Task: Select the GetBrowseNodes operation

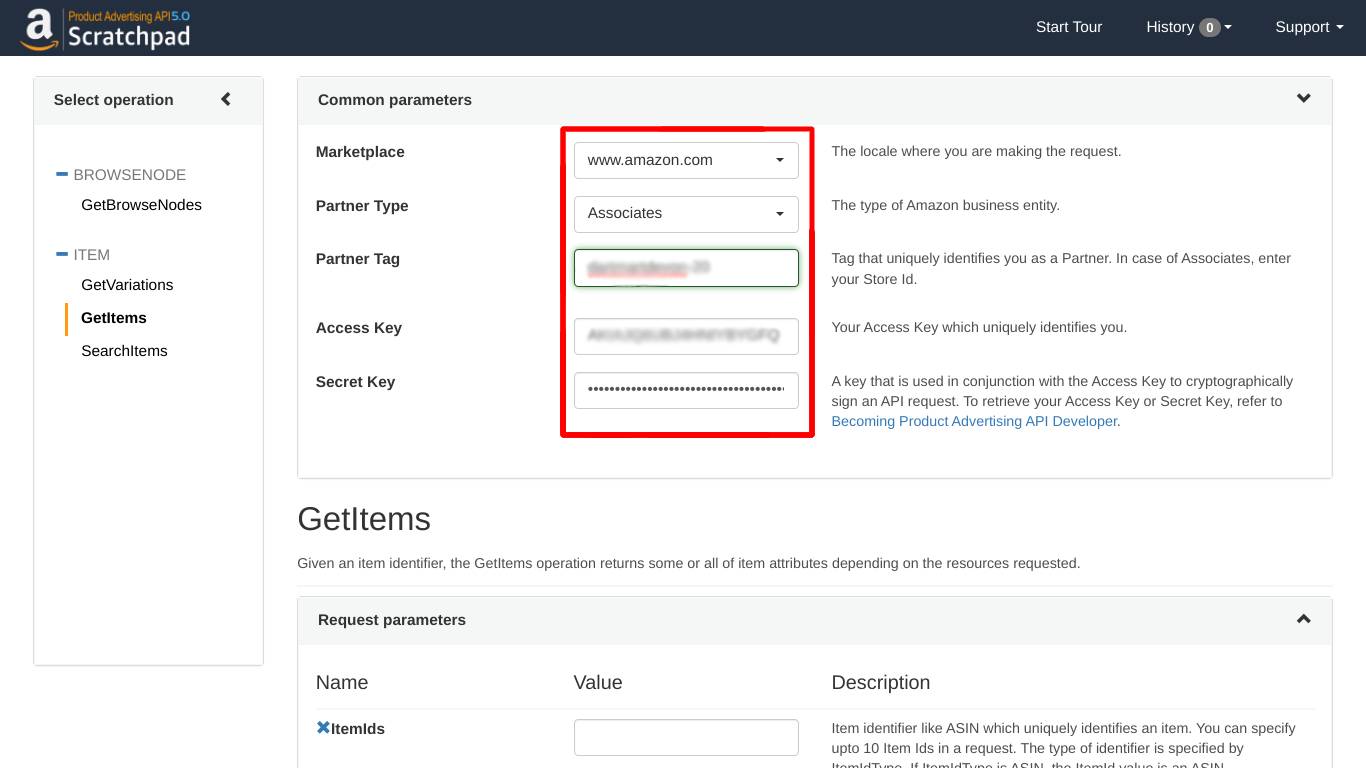Action: click(141, 204)
